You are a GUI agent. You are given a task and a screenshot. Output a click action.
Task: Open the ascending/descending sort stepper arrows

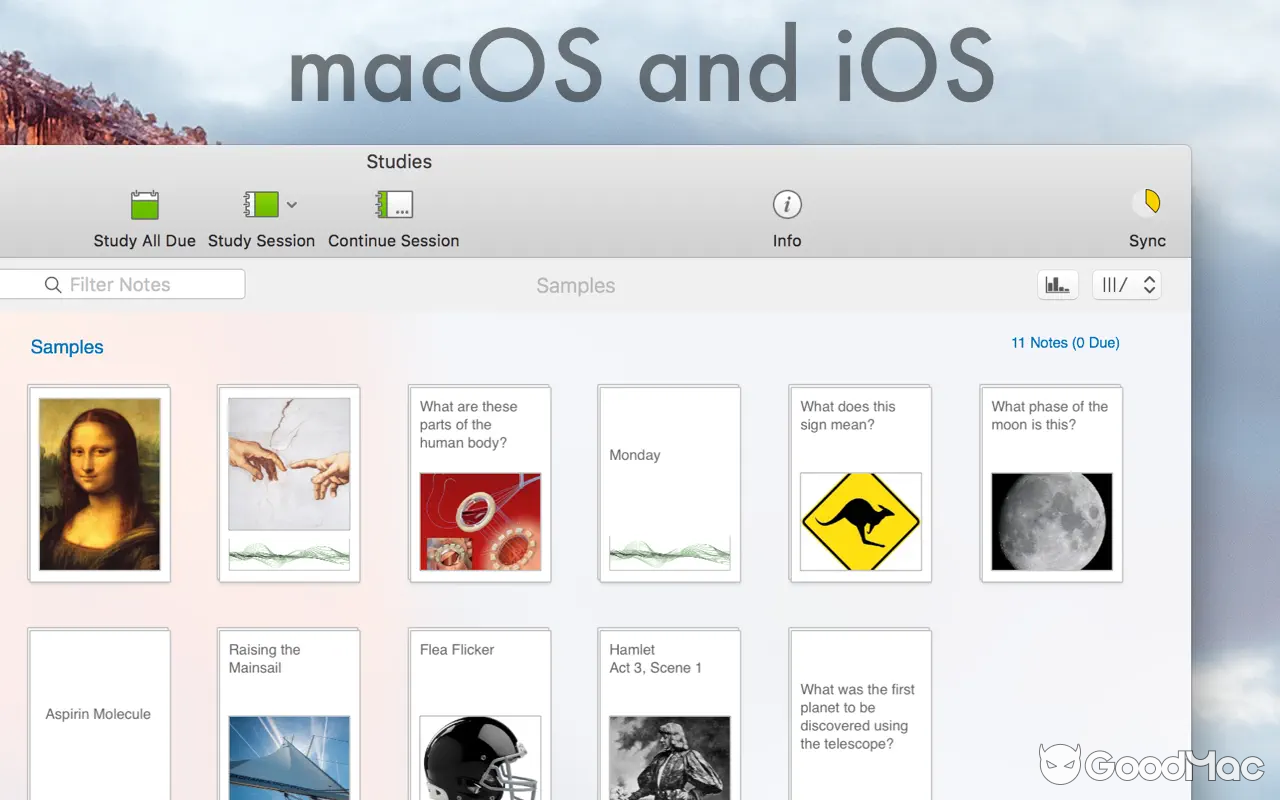pos(1149,284)
